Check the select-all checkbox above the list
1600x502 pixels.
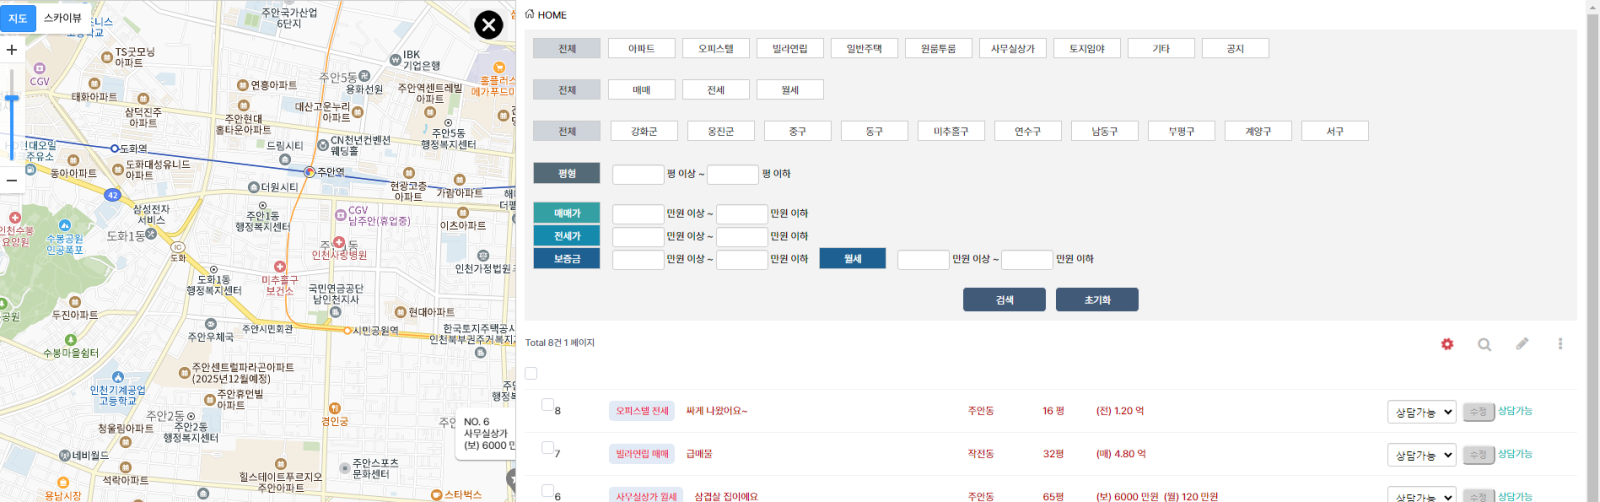click(531, 373)
